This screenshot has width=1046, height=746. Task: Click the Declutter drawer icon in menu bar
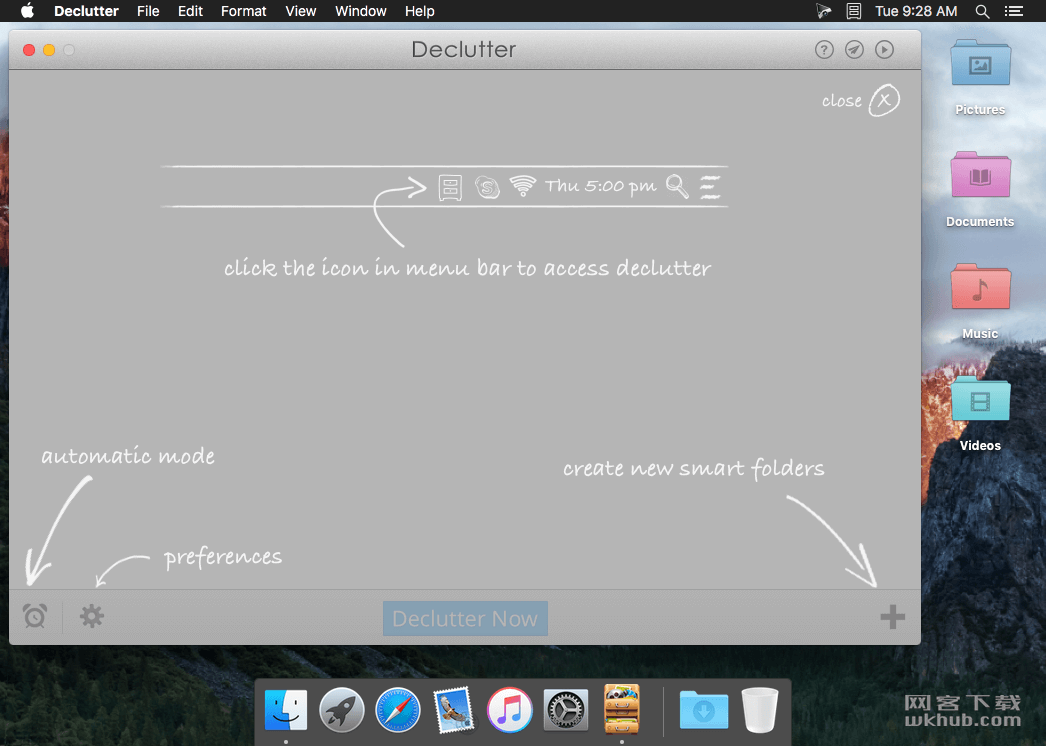coord(853,11)
